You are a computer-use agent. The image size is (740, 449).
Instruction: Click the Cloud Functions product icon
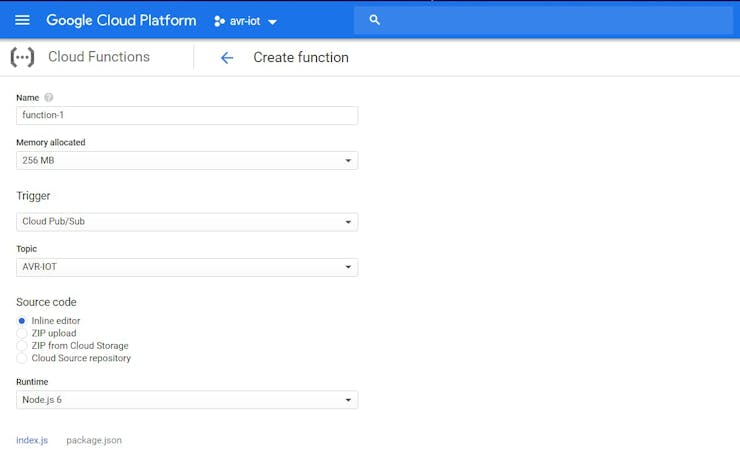pos(22,57)
